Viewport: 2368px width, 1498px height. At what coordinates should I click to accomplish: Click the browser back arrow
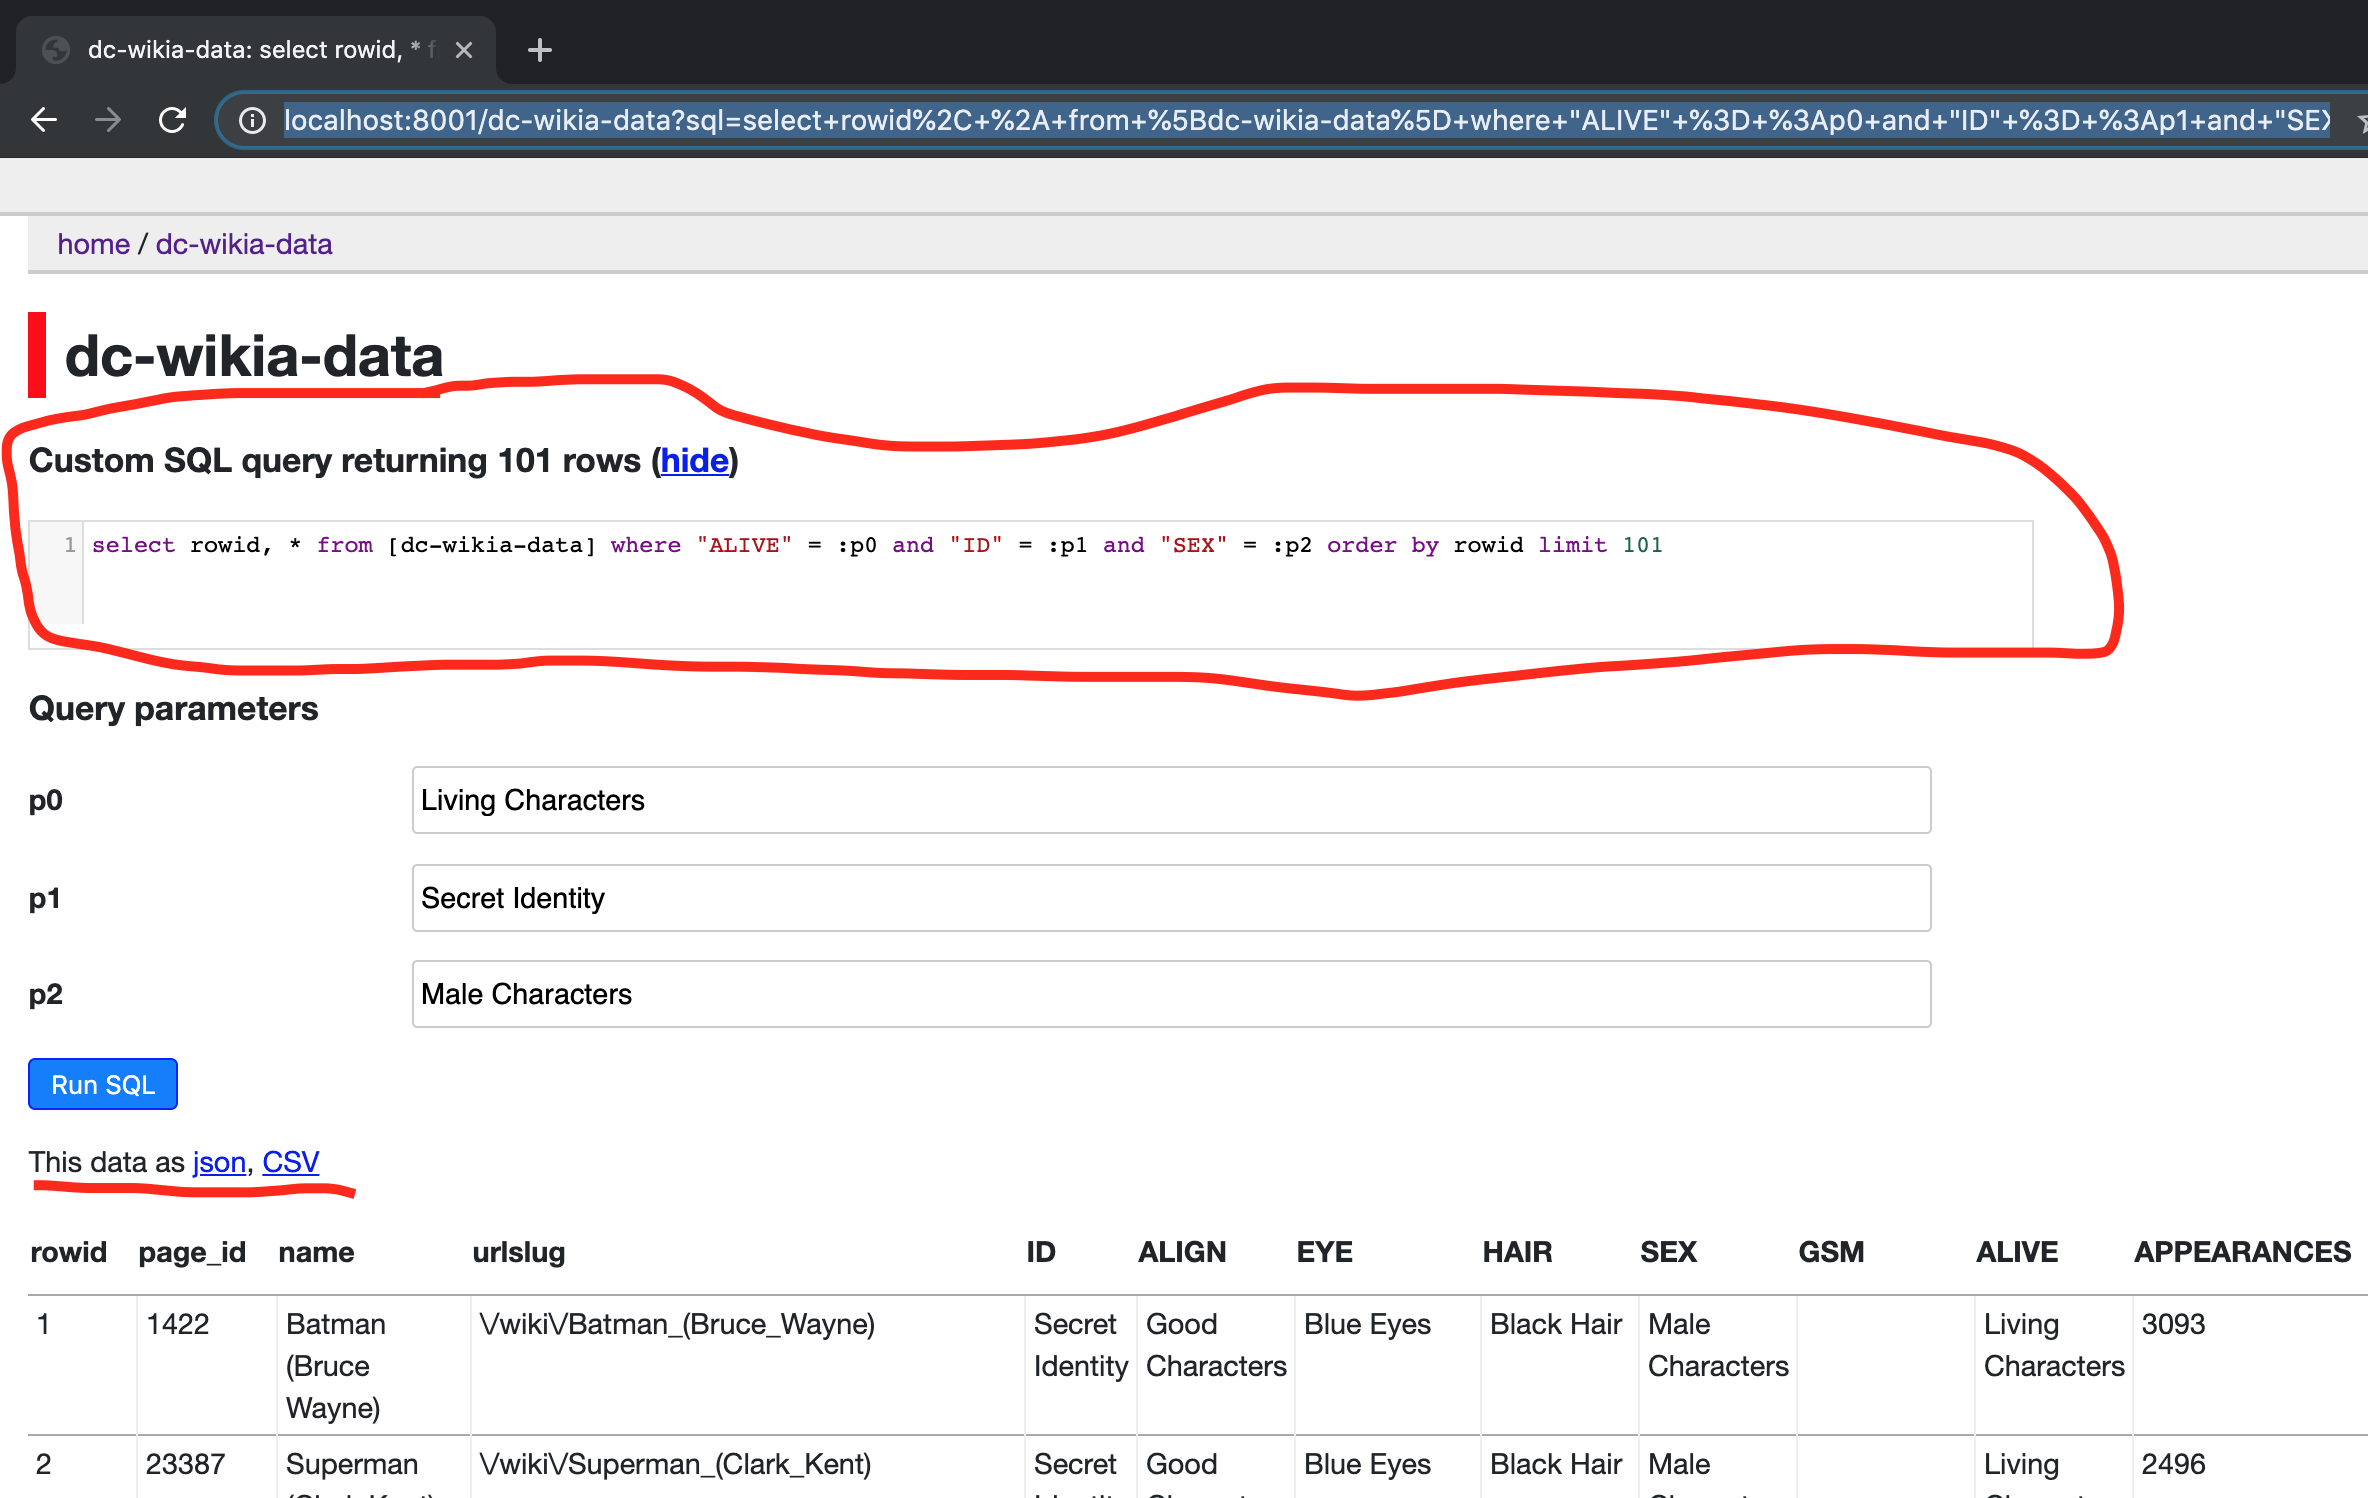click(44, 121)
